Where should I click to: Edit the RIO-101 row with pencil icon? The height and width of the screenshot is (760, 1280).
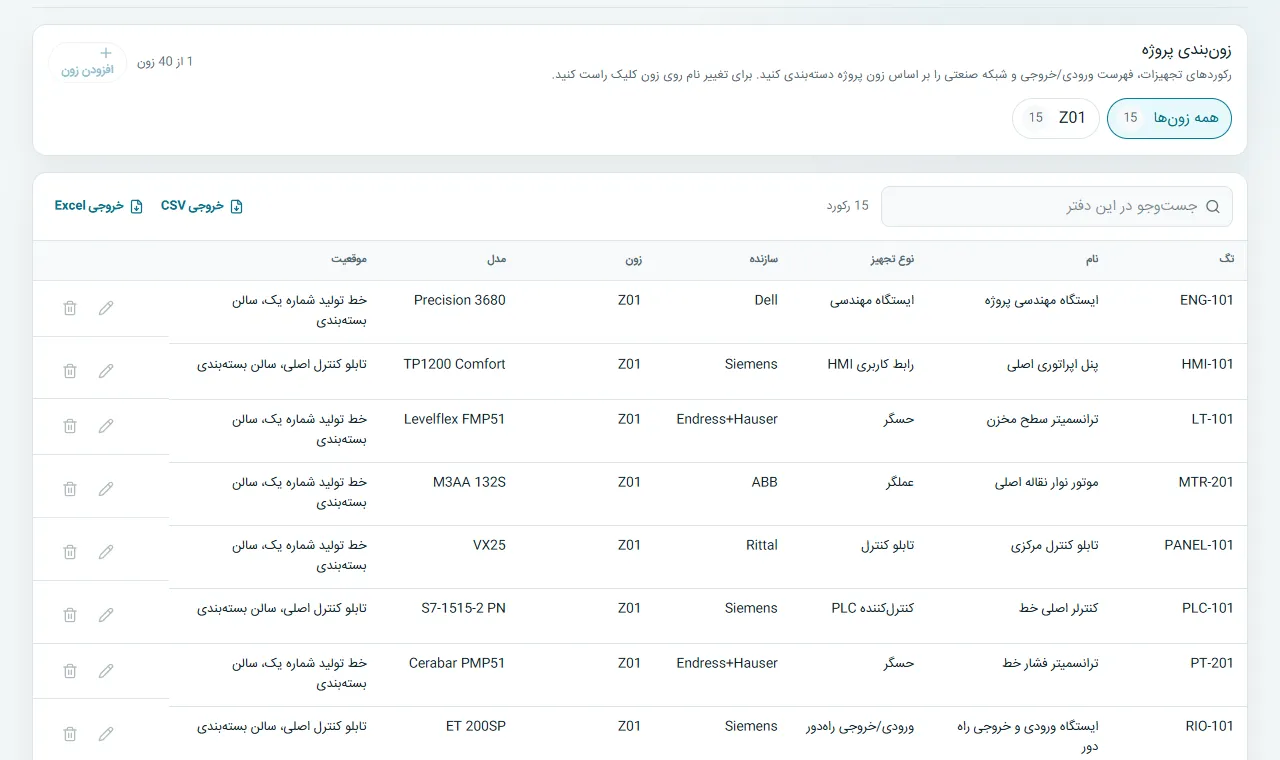pyautogui.click(x=106, y=734)
